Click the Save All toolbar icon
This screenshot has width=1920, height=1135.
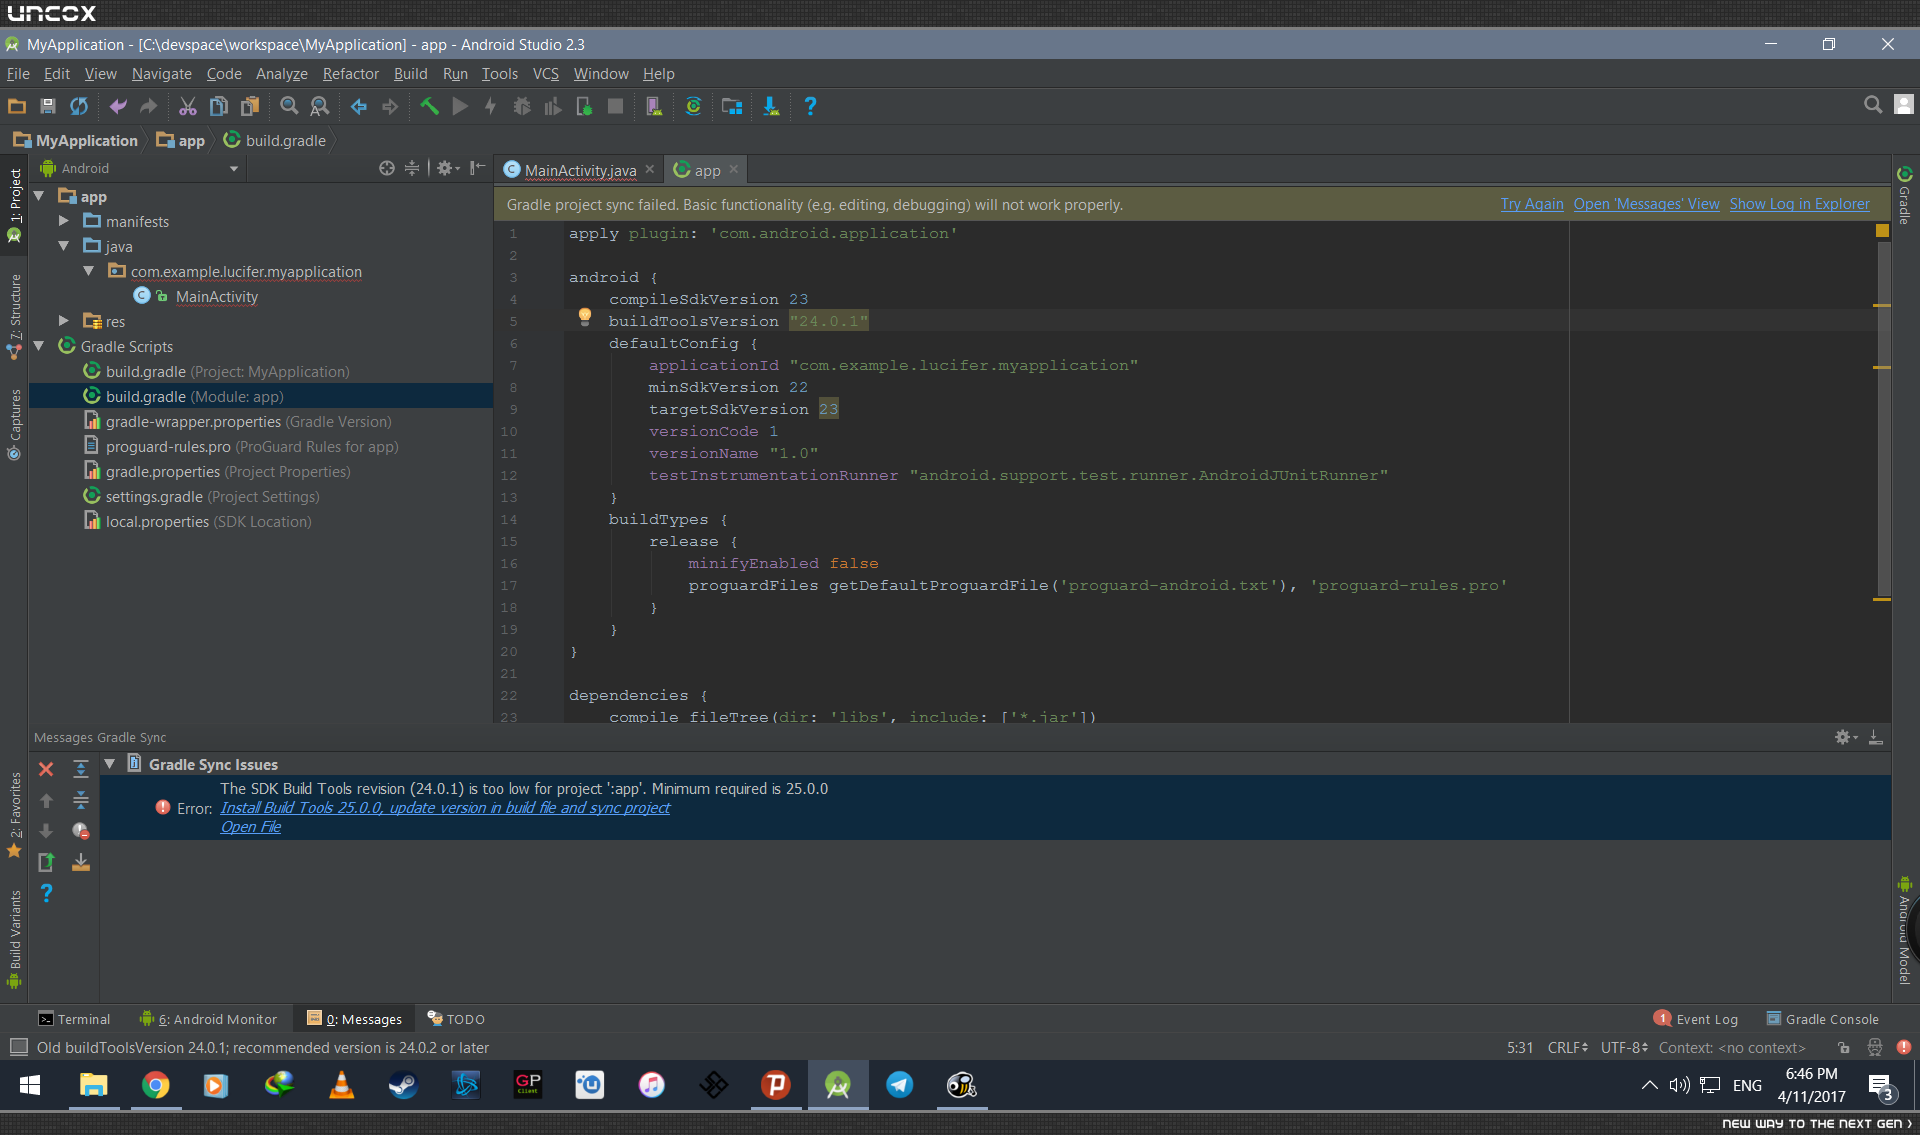click(47, 106)
